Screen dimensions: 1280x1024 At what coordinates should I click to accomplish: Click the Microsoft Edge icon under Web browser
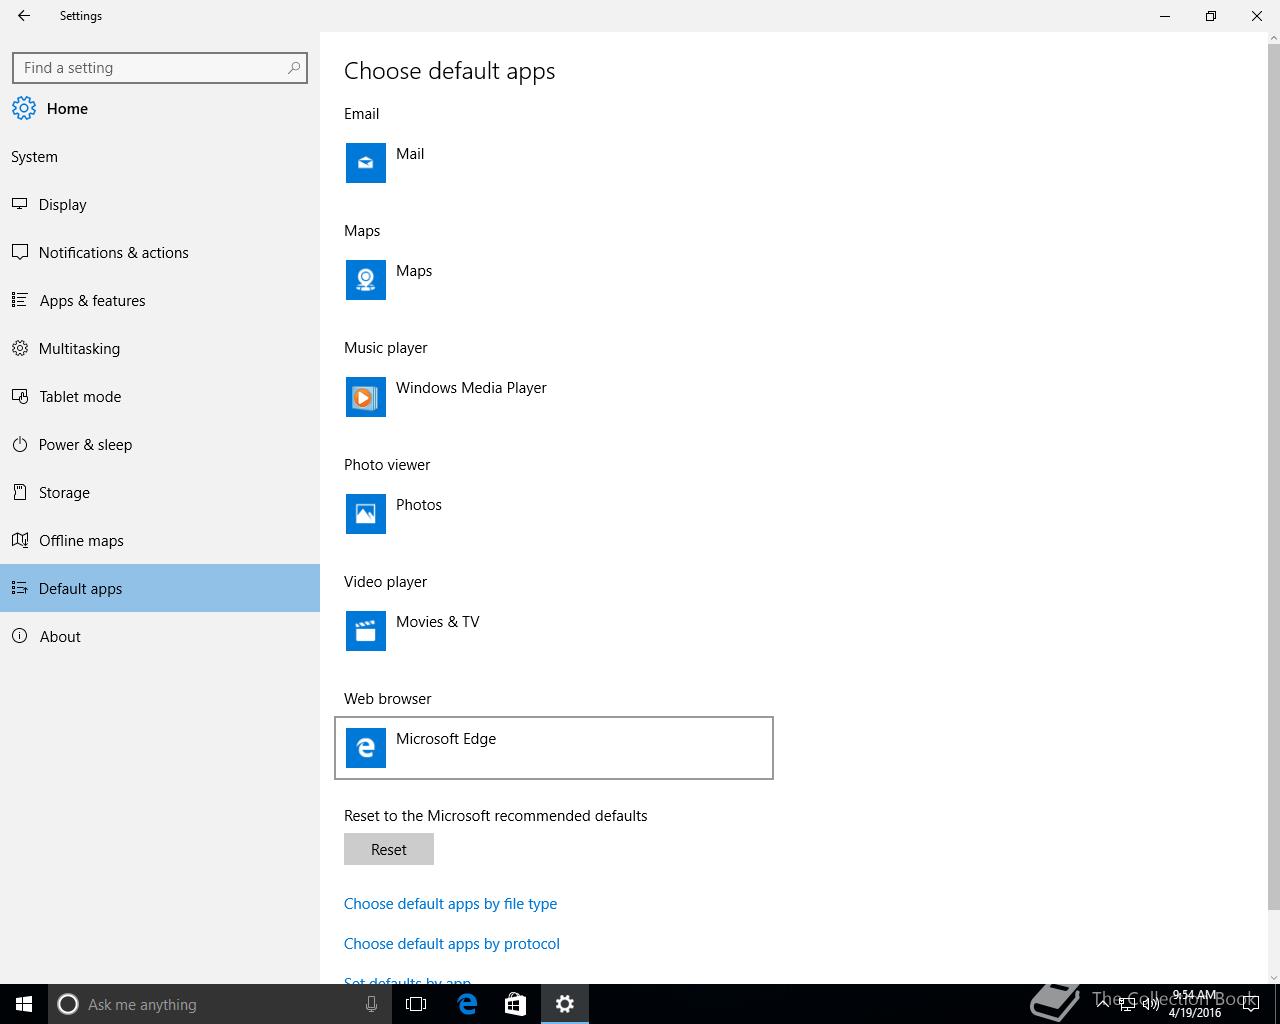tap(366, 748)
